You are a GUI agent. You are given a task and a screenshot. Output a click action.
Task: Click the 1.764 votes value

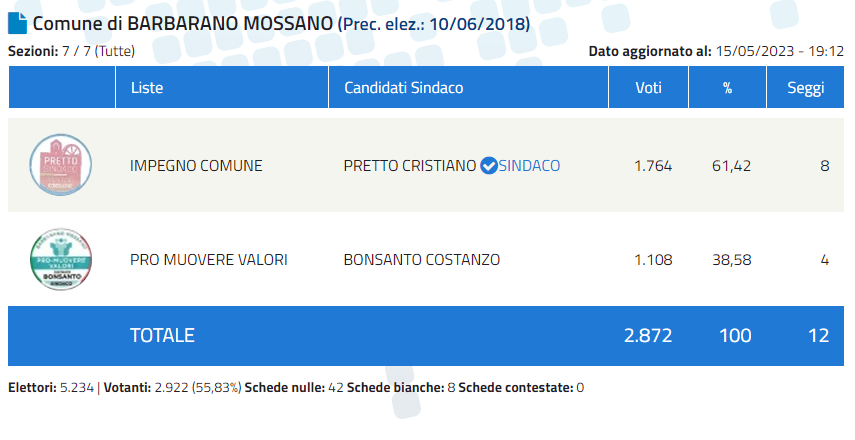(653, 166)
